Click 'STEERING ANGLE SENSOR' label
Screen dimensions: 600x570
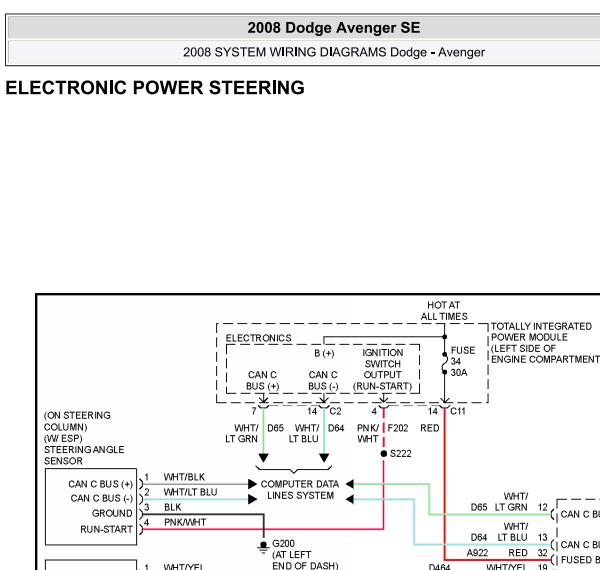click(x=84, y=455)
